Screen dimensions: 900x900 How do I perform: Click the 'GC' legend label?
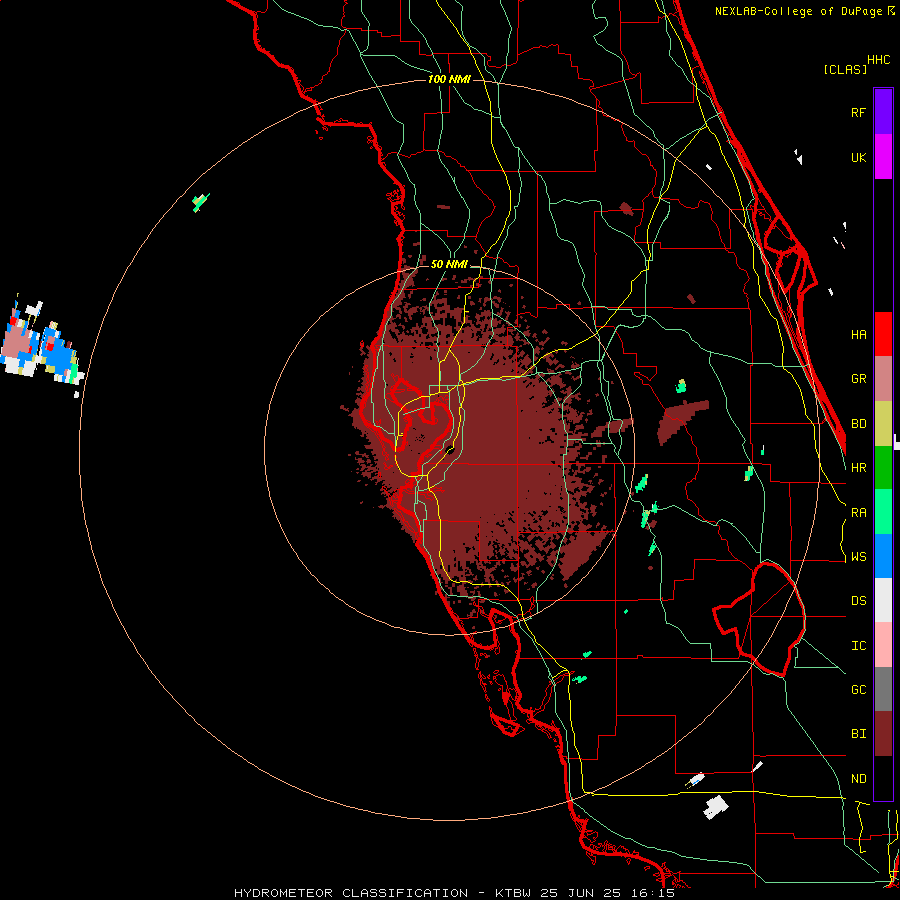(858, 690)
